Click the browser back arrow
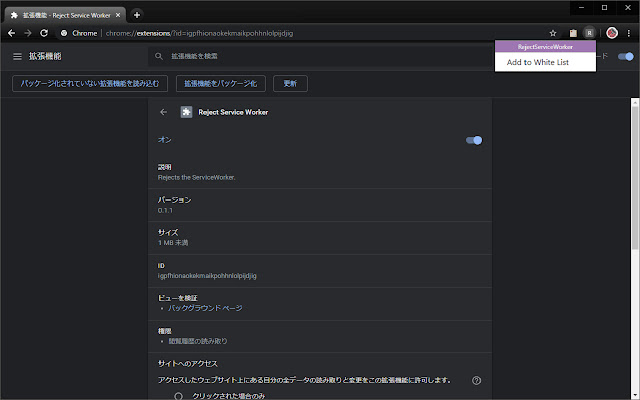 coord(11,33)
